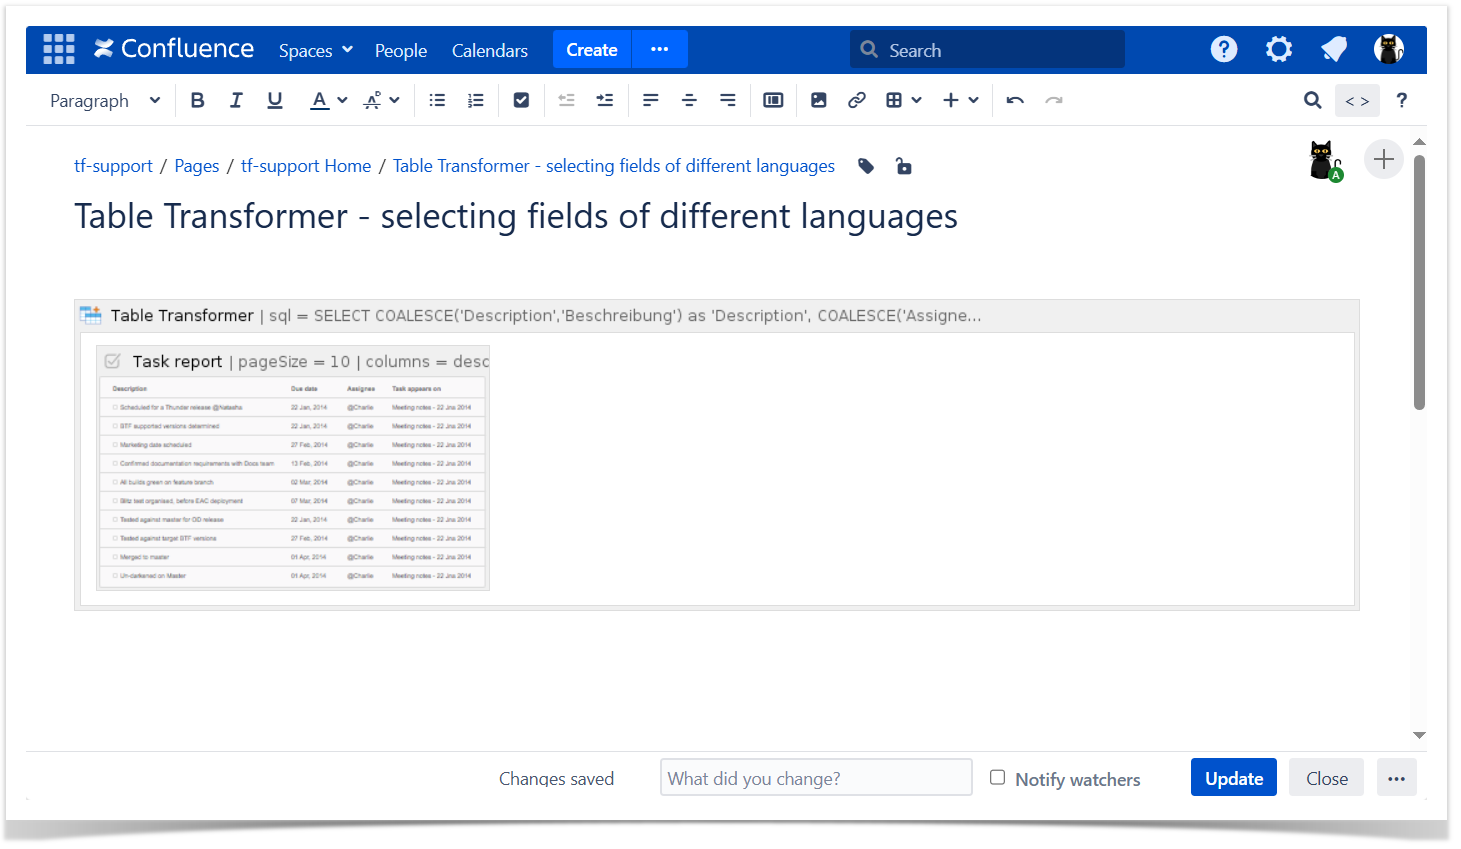Image resolution: width=1461 pixels, height=849 pixels.
Task: Open the Paragraph style dropdown
Action: click(x=105, y=100)
